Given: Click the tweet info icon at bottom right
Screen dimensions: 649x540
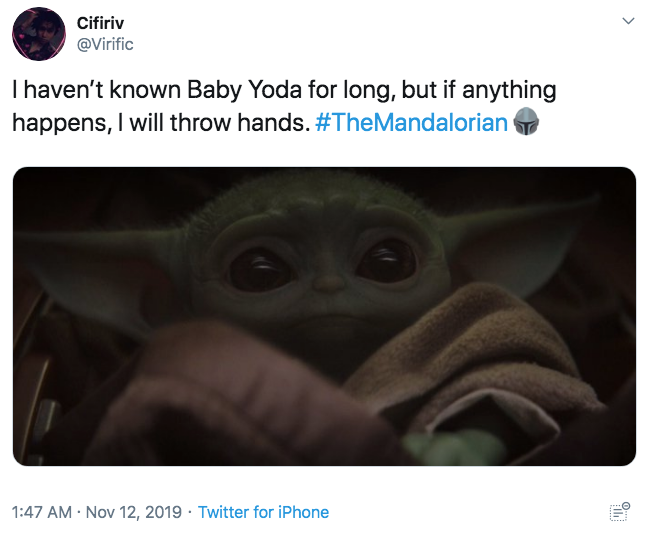Looking at the screenshot, I should (619, 511).
